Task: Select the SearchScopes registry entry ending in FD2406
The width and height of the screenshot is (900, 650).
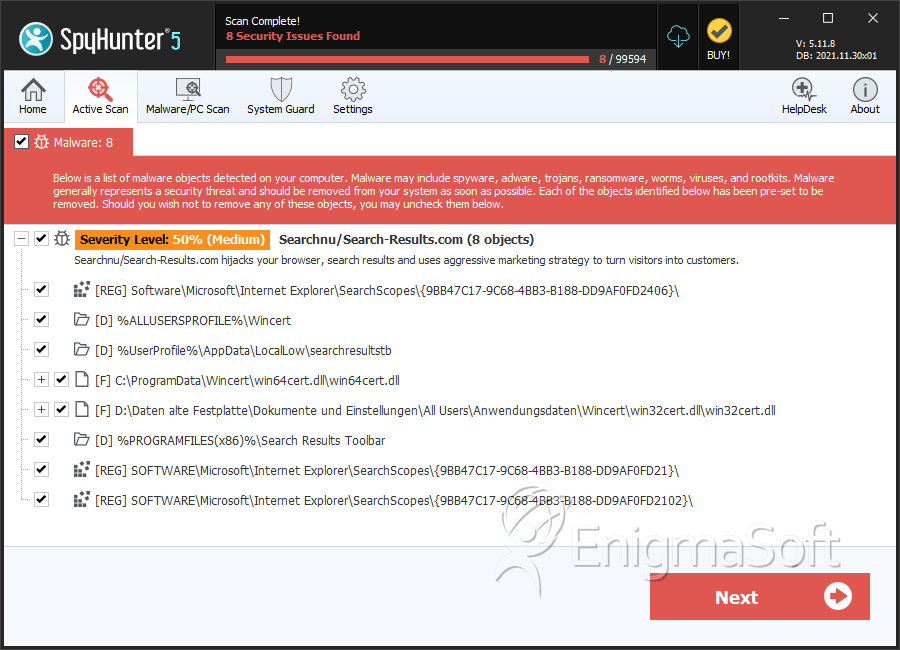Action: point(387,290)
